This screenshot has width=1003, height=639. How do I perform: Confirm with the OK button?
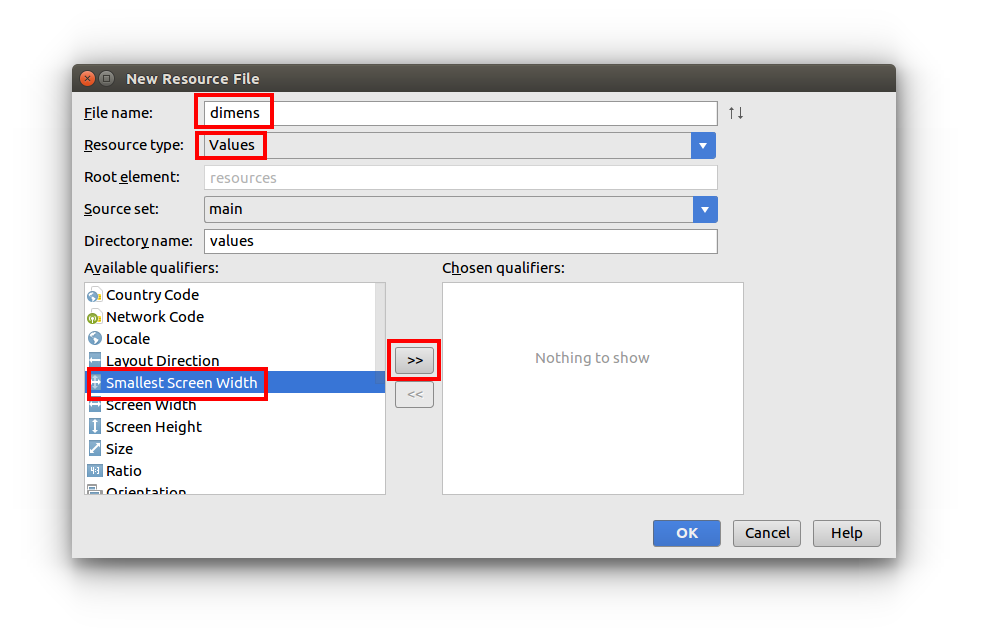tap(686, 533)
